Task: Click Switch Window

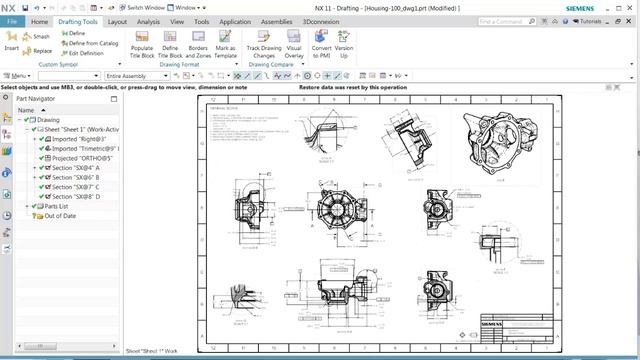Action: 142,8
